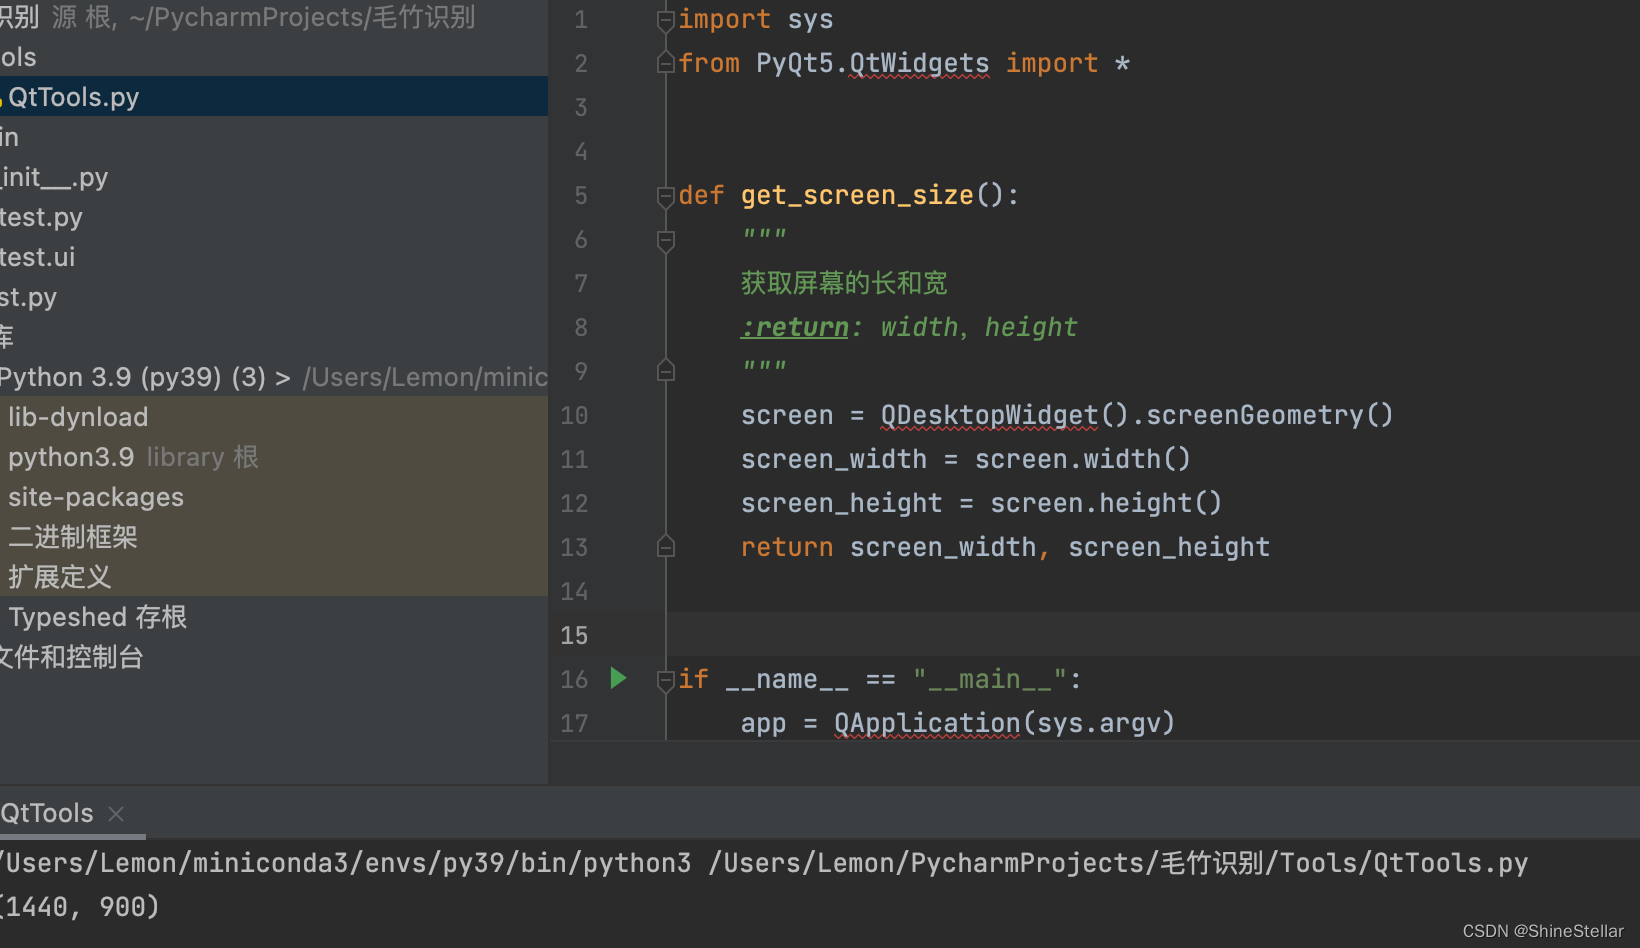This screenshot has width=1640, height=948.
Task: Click screen_height variable on line 12
Action: click(x=841, y=503)
